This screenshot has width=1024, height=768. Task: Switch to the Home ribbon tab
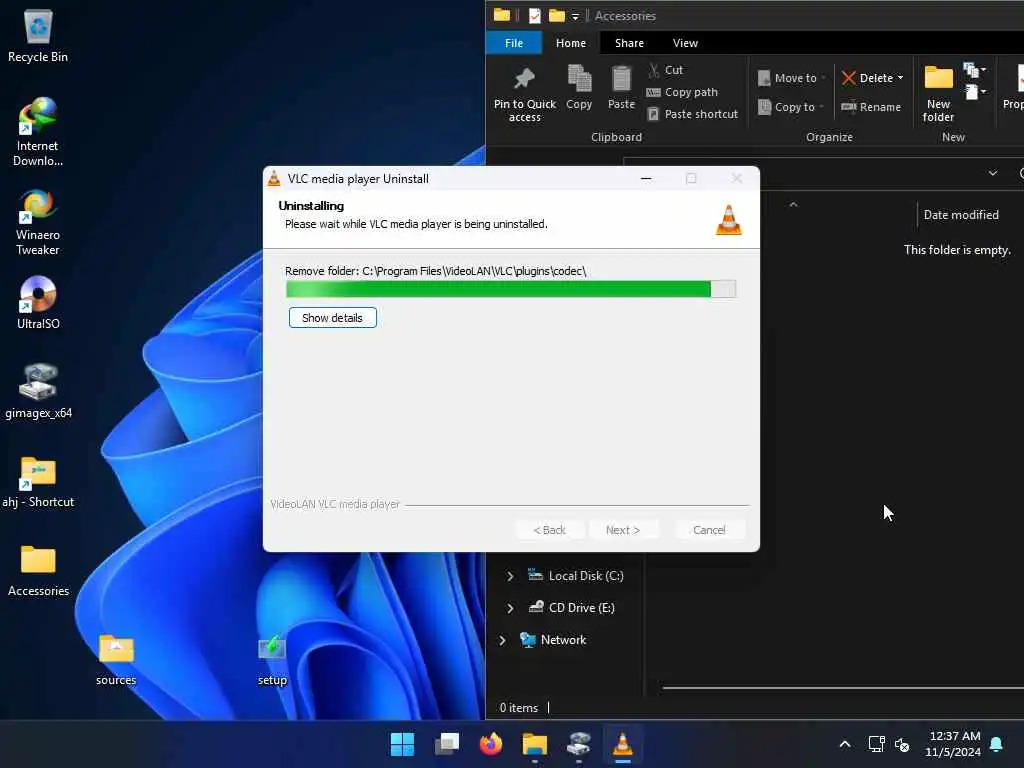[571, 43]
